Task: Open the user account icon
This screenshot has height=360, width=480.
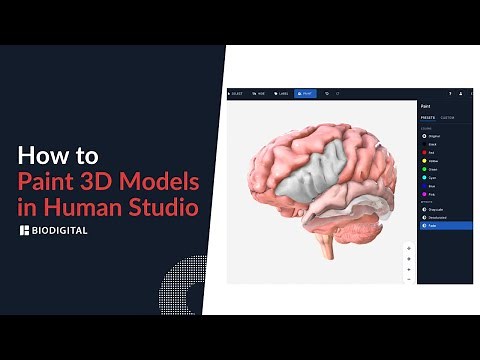Action: pyautogui.click(x=461, y=94)
